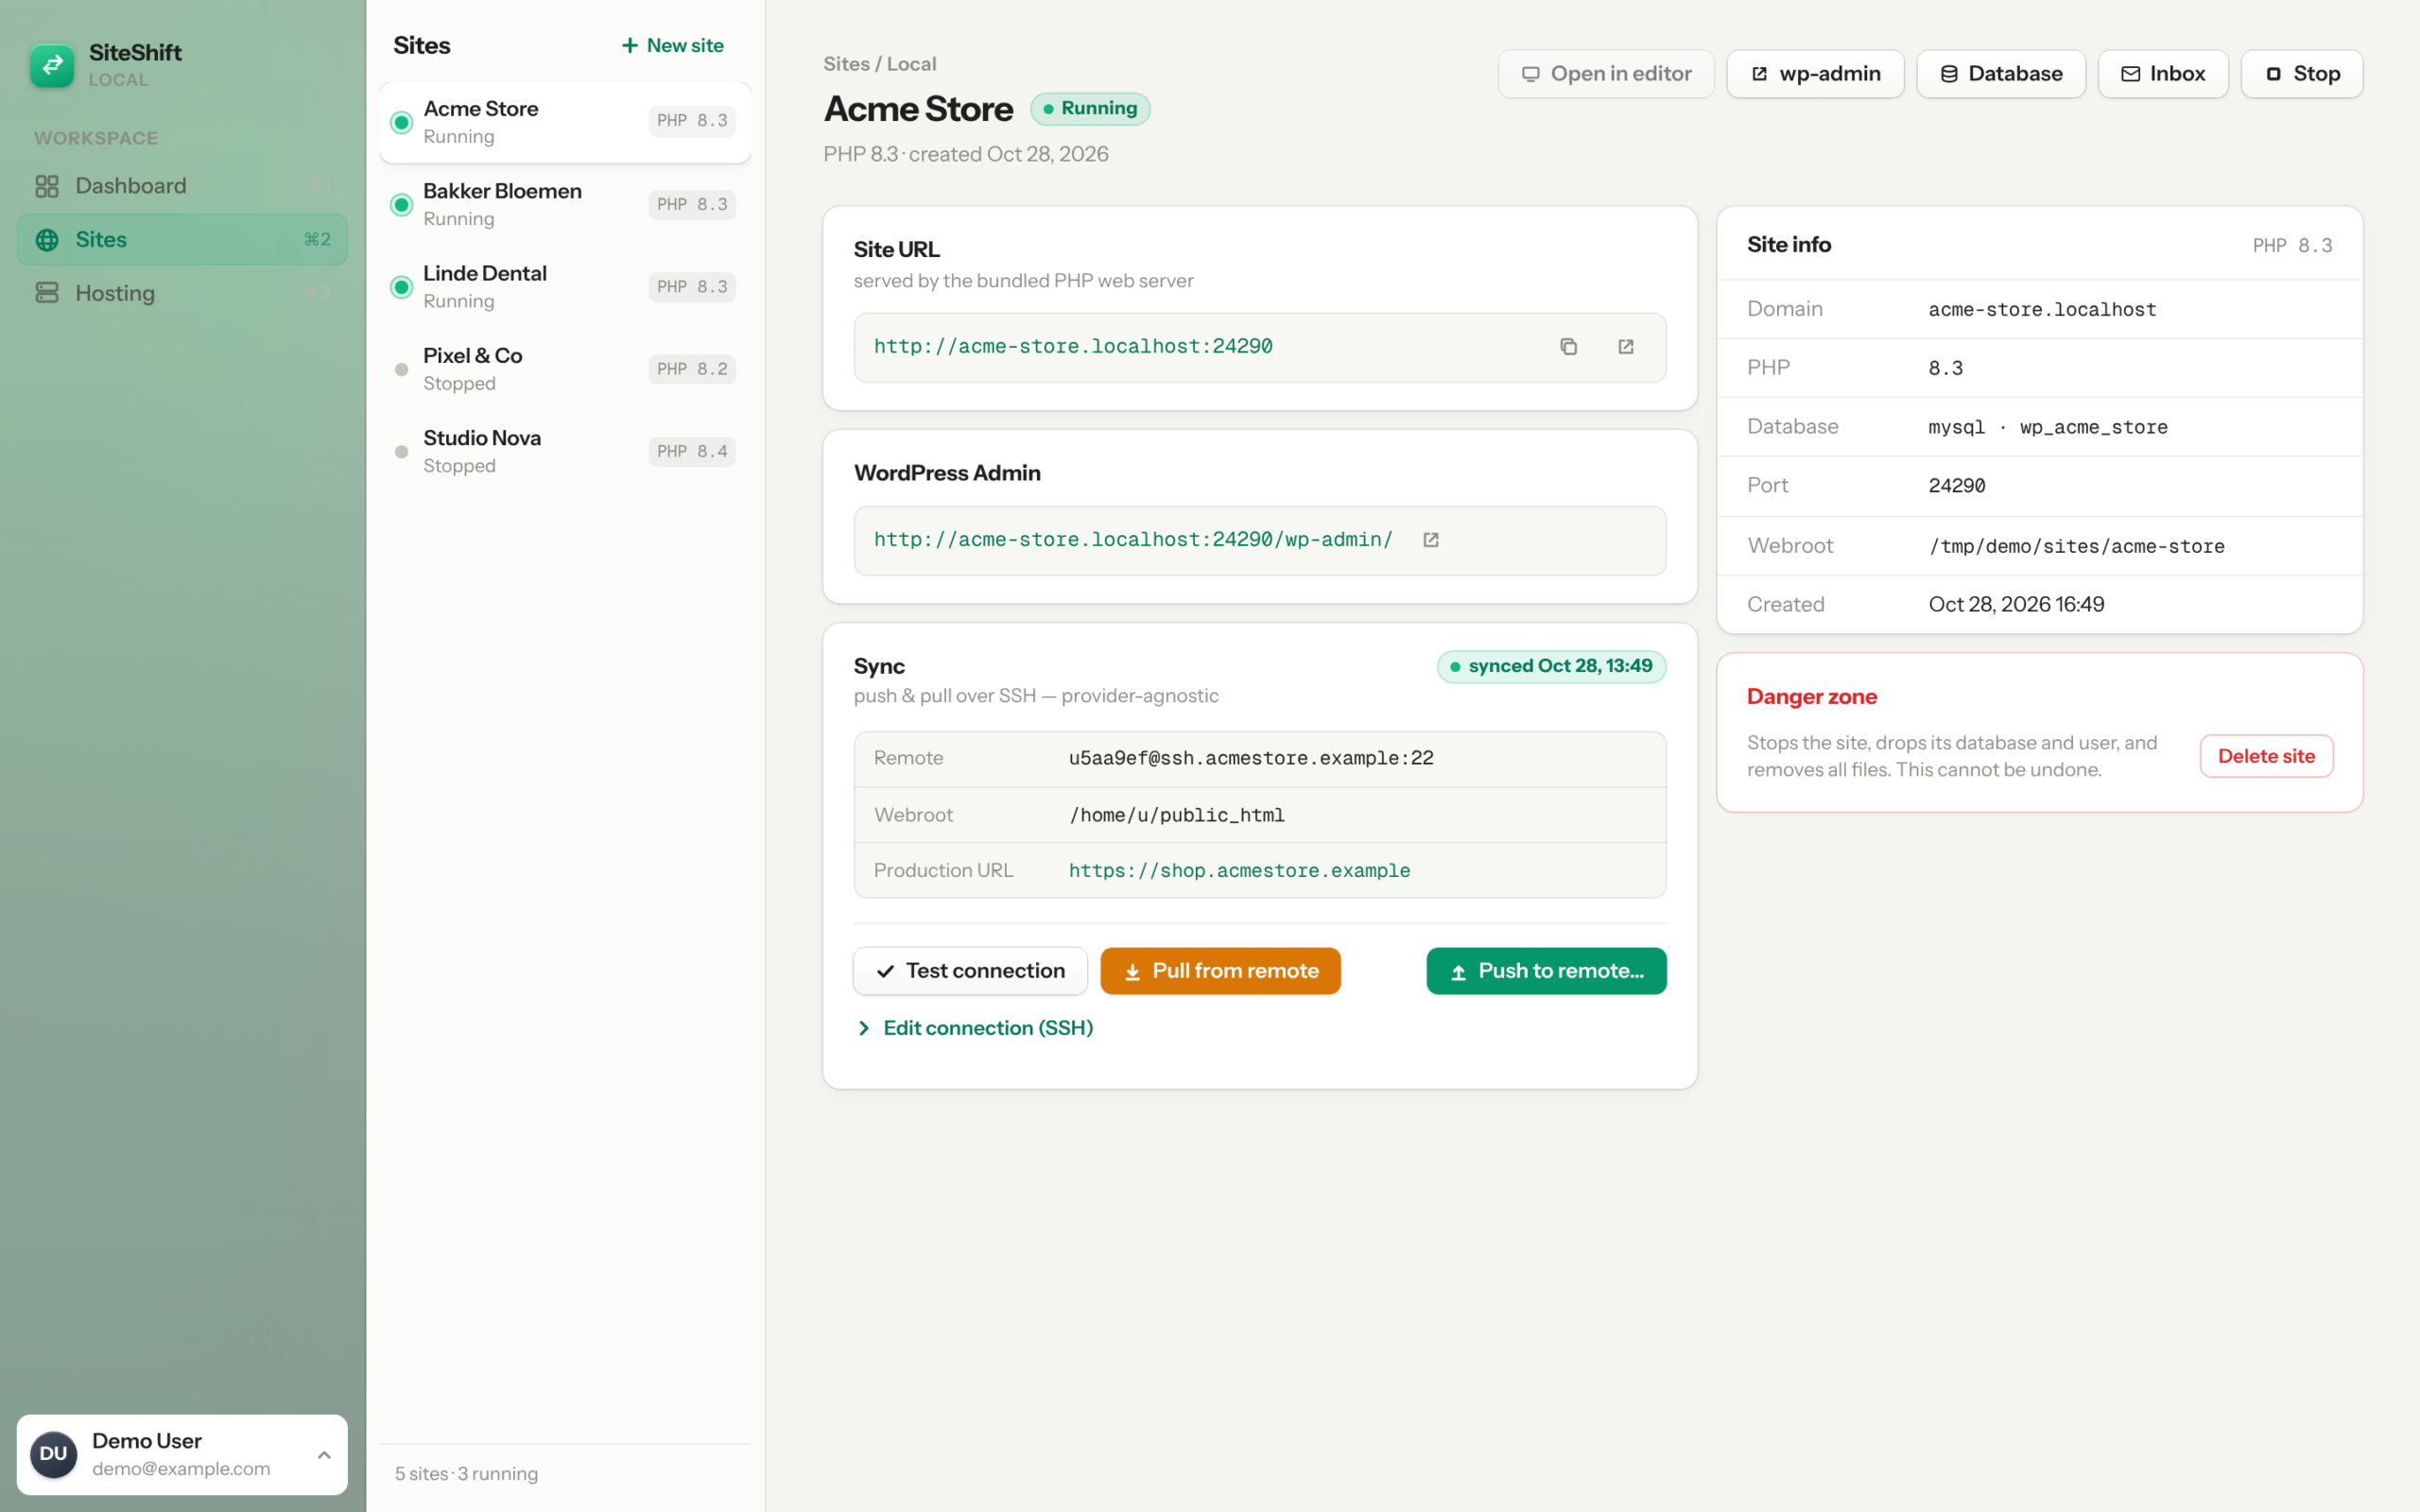Click the Delete site button
The height and width of the screenshot is (1512, 2420).
[x=2266, y=756]
